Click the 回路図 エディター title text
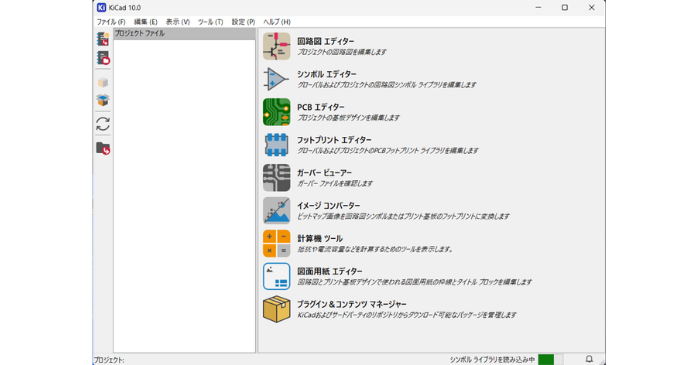 pyautogui.click(x=326, y=41)
